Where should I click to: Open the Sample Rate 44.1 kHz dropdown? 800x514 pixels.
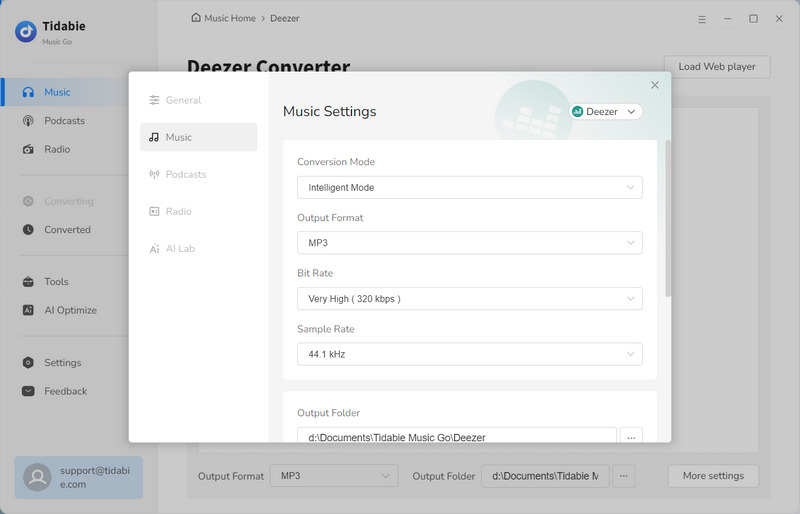point(469,354)
